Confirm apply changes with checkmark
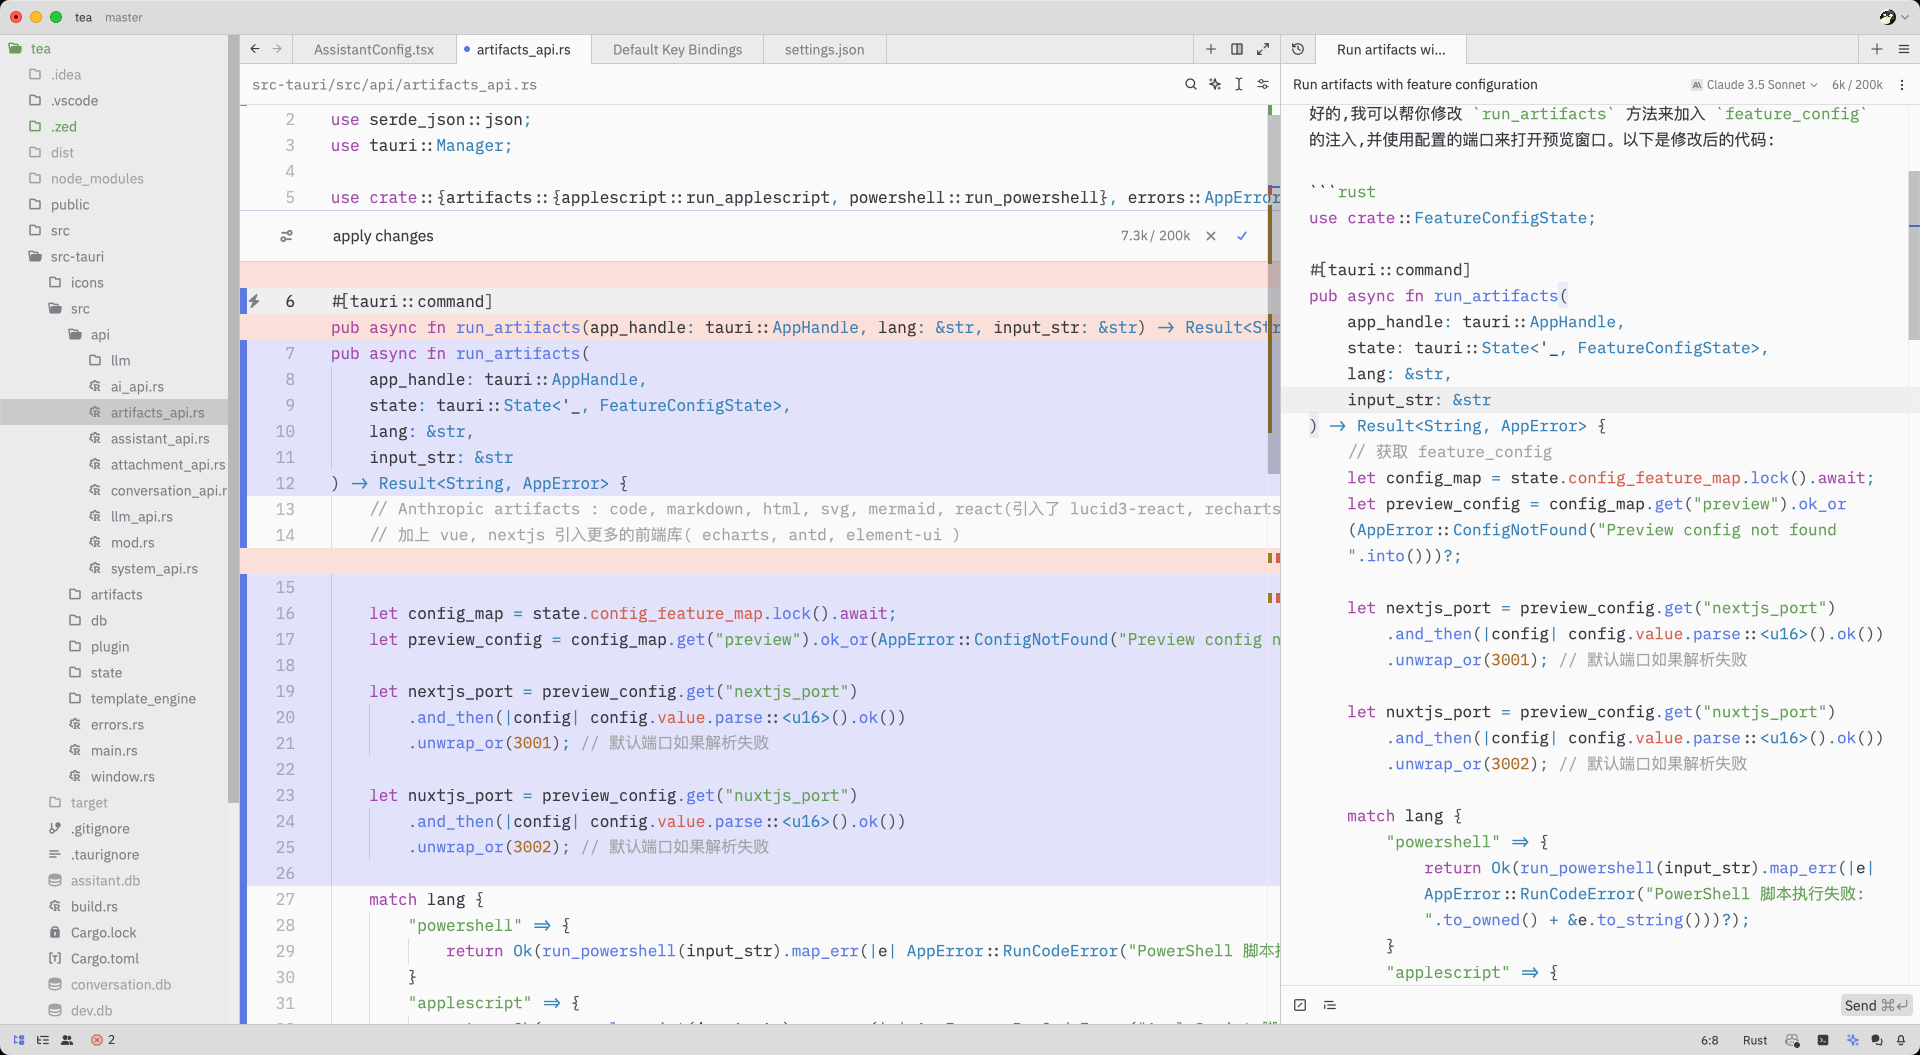Screen dimensions: 1920x1055 (x=1242, y=236)
